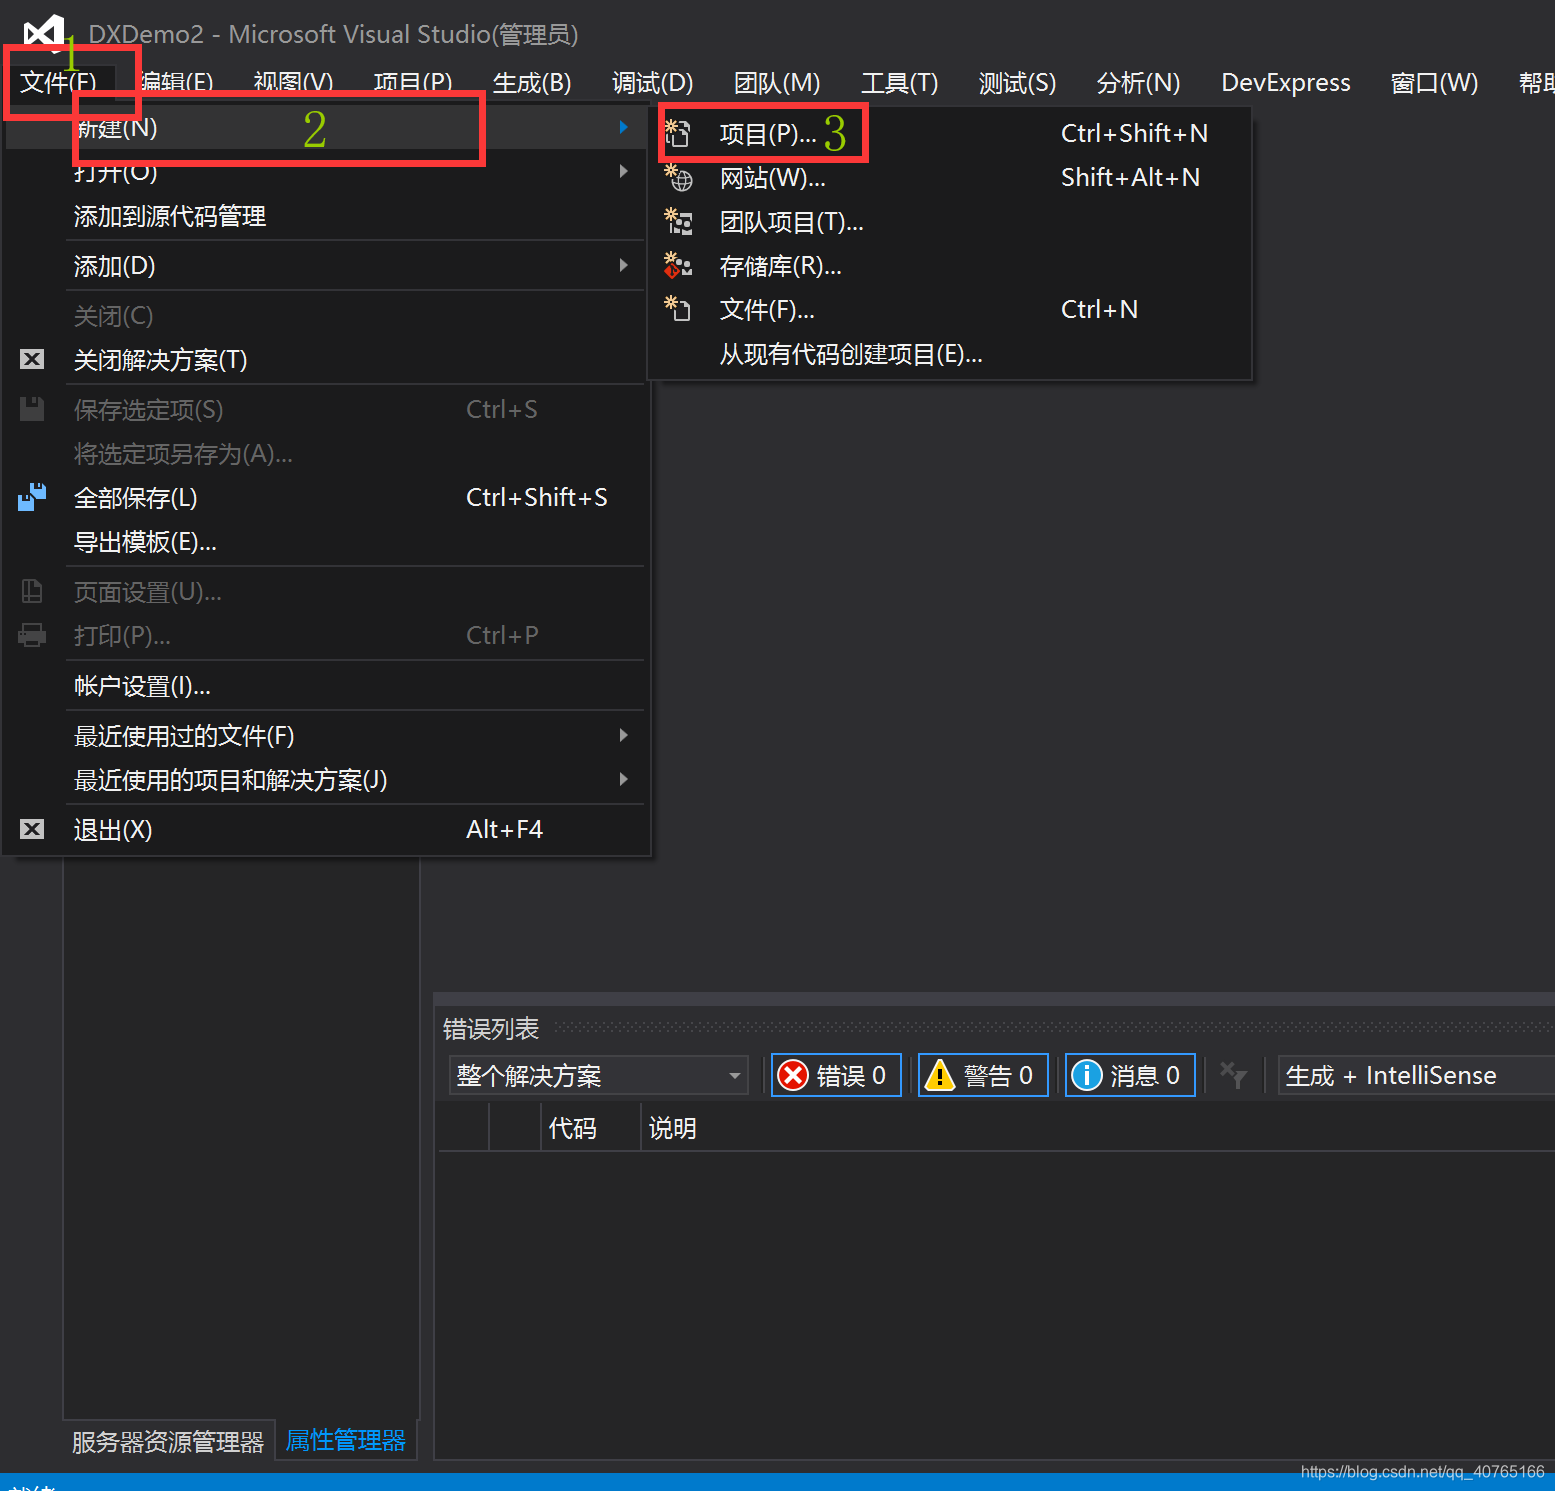Open the 工具(T) menu
Screen dimensions: 1555x1491
[899, 82]
